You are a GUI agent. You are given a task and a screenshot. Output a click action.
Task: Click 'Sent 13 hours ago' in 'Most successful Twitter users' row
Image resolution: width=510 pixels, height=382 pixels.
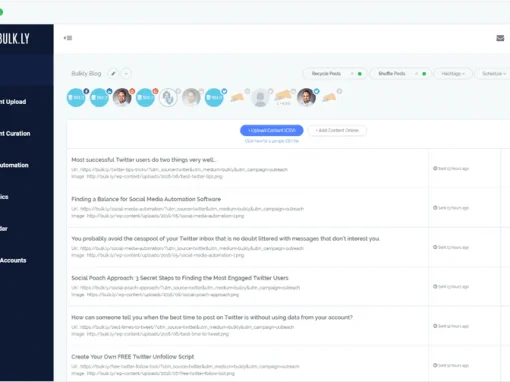pos(453,168)
